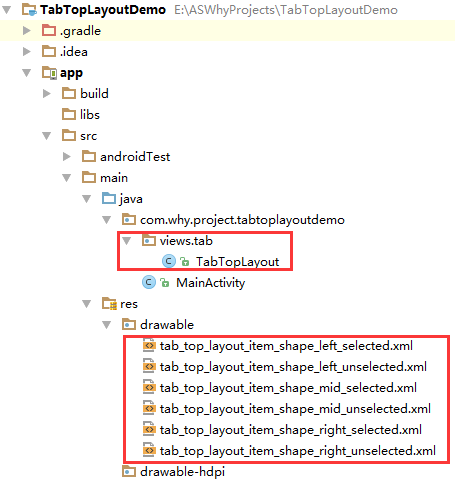Select tab_top_layout_item_shape_right_selected.xml
Viewport: 455px width, 479px height.
(x=291, y=430)
